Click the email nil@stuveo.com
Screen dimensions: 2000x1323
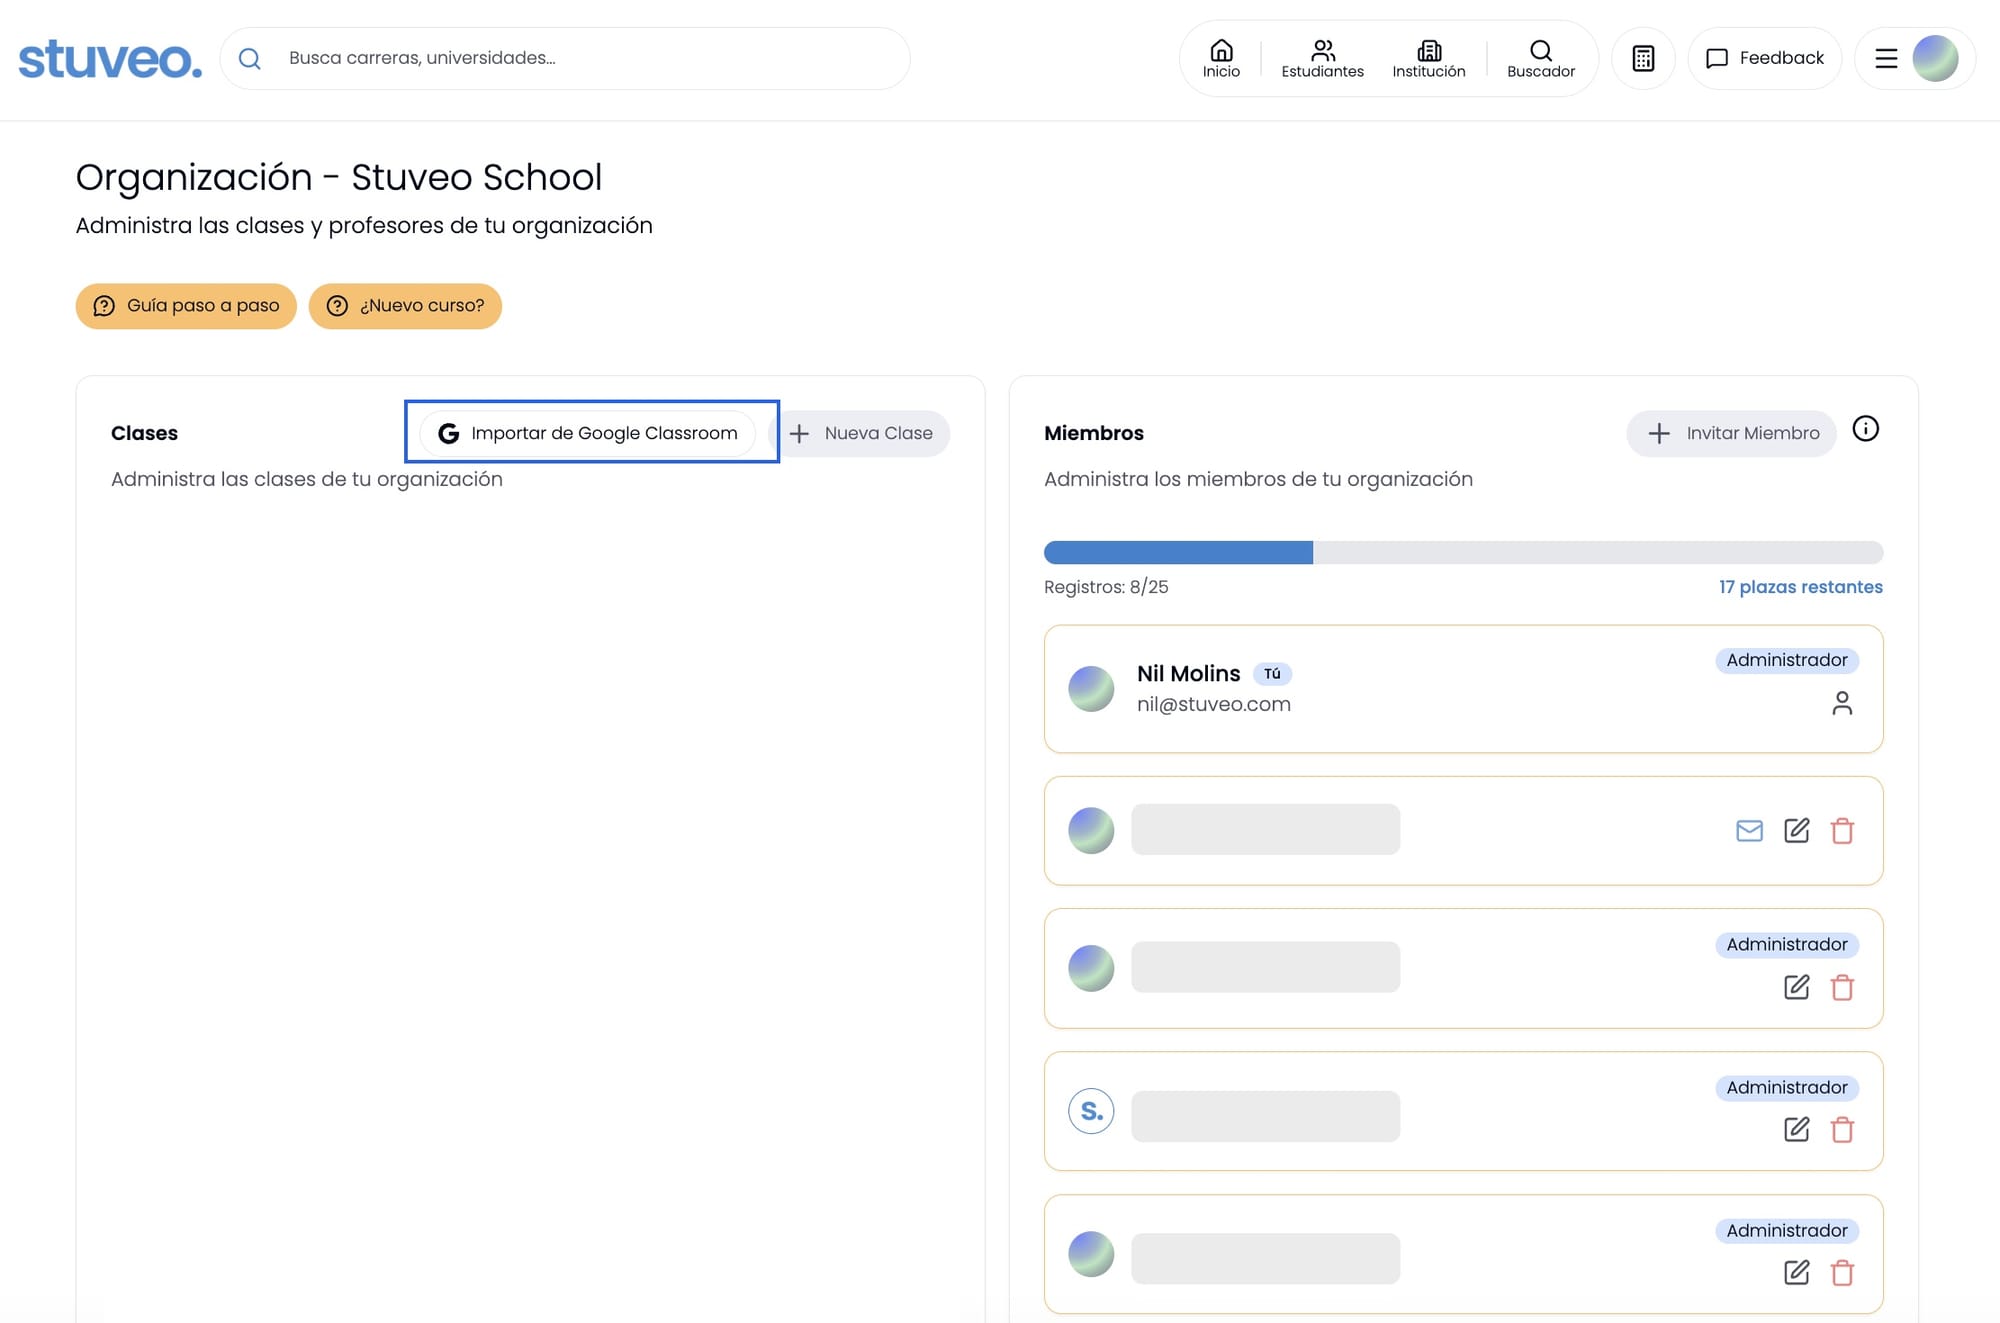pyautogui.click(x=1213, y=704)
